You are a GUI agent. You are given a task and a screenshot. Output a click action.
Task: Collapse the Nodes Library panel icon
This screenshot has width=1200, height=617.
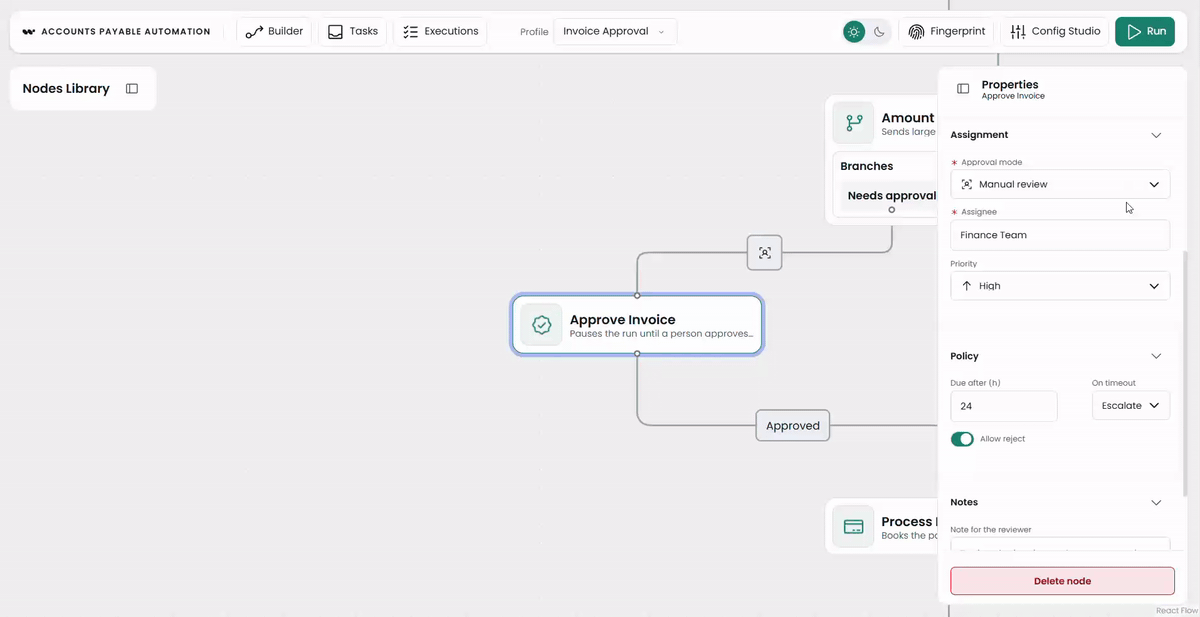tap(132, 89)
